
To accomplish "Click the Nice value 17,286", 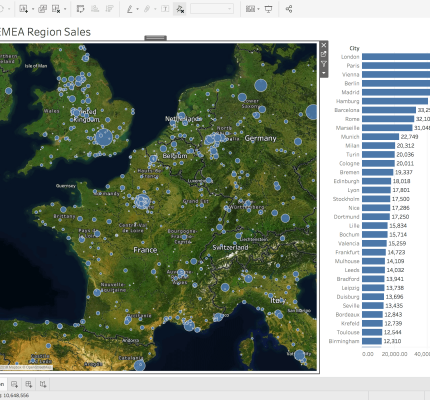I will pos(401,208).
